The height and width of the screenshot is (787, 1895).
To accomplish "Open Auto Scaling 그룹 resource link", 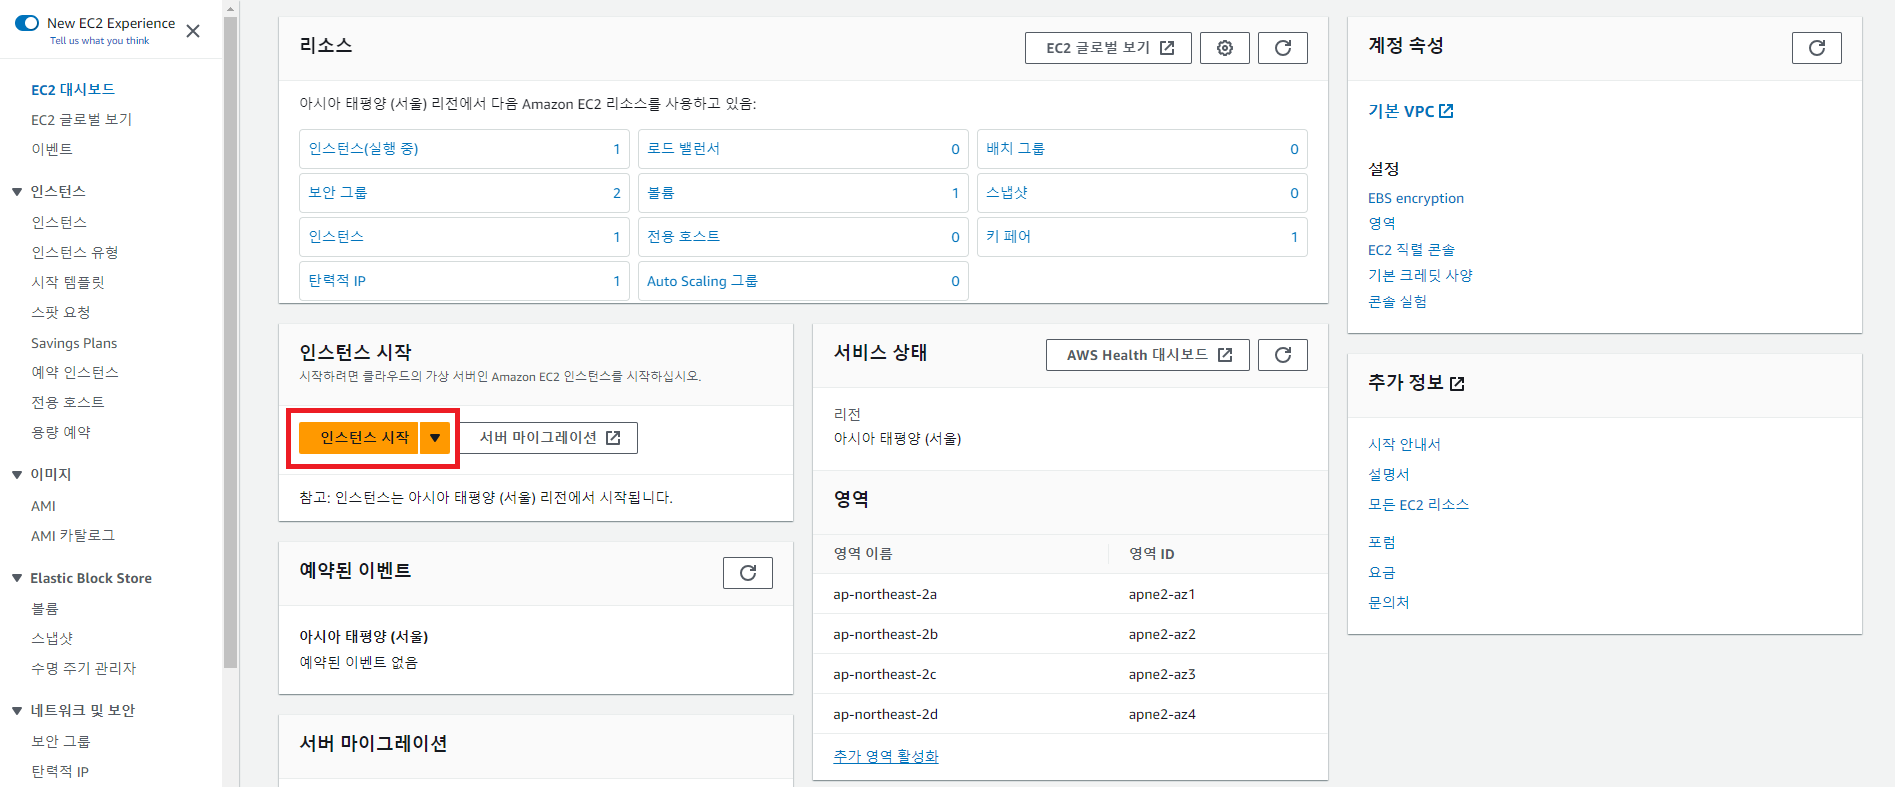I will [x=702, y=280].
